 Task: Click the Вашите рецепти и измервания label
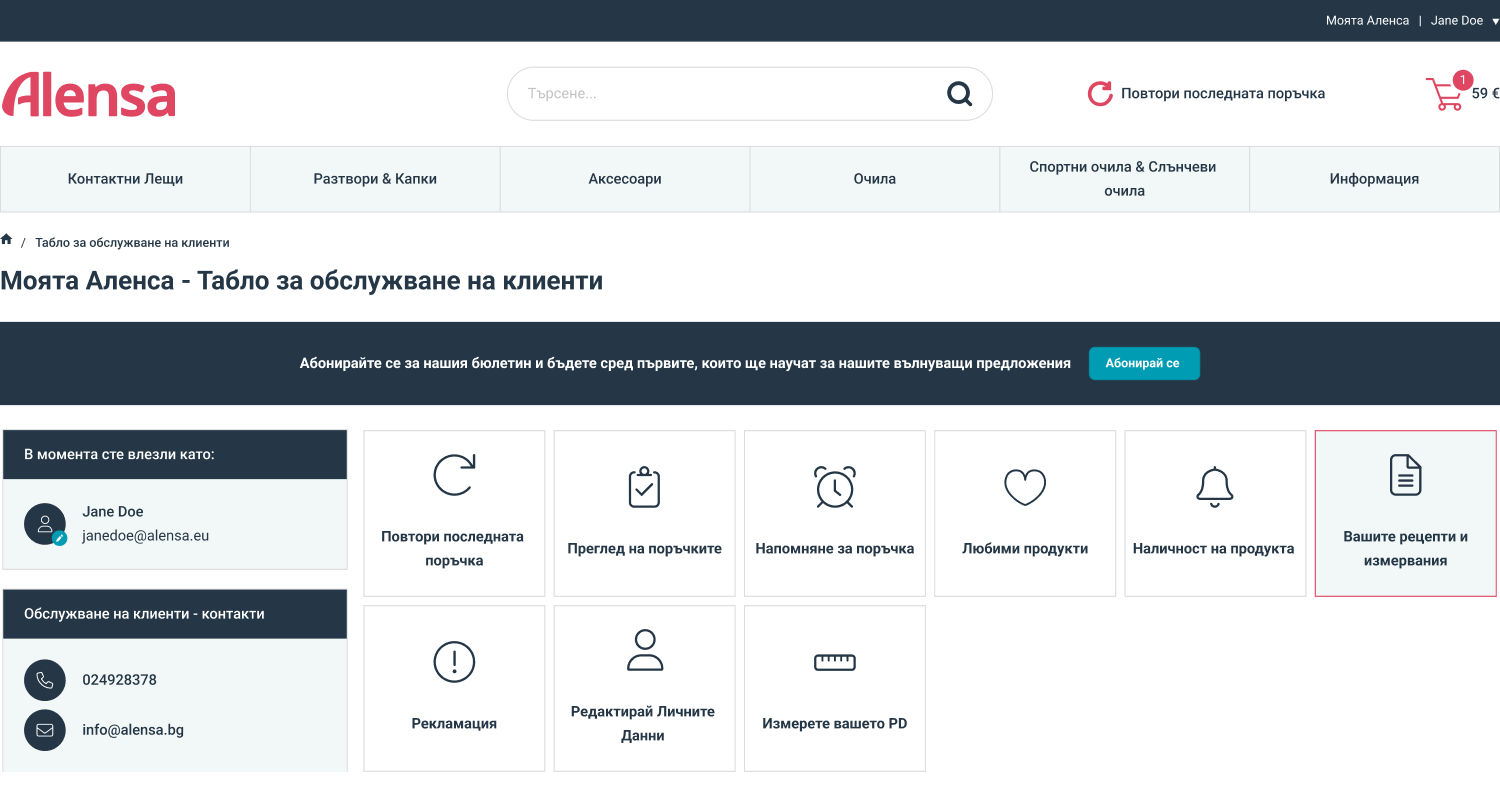[x=1406, y=548]
